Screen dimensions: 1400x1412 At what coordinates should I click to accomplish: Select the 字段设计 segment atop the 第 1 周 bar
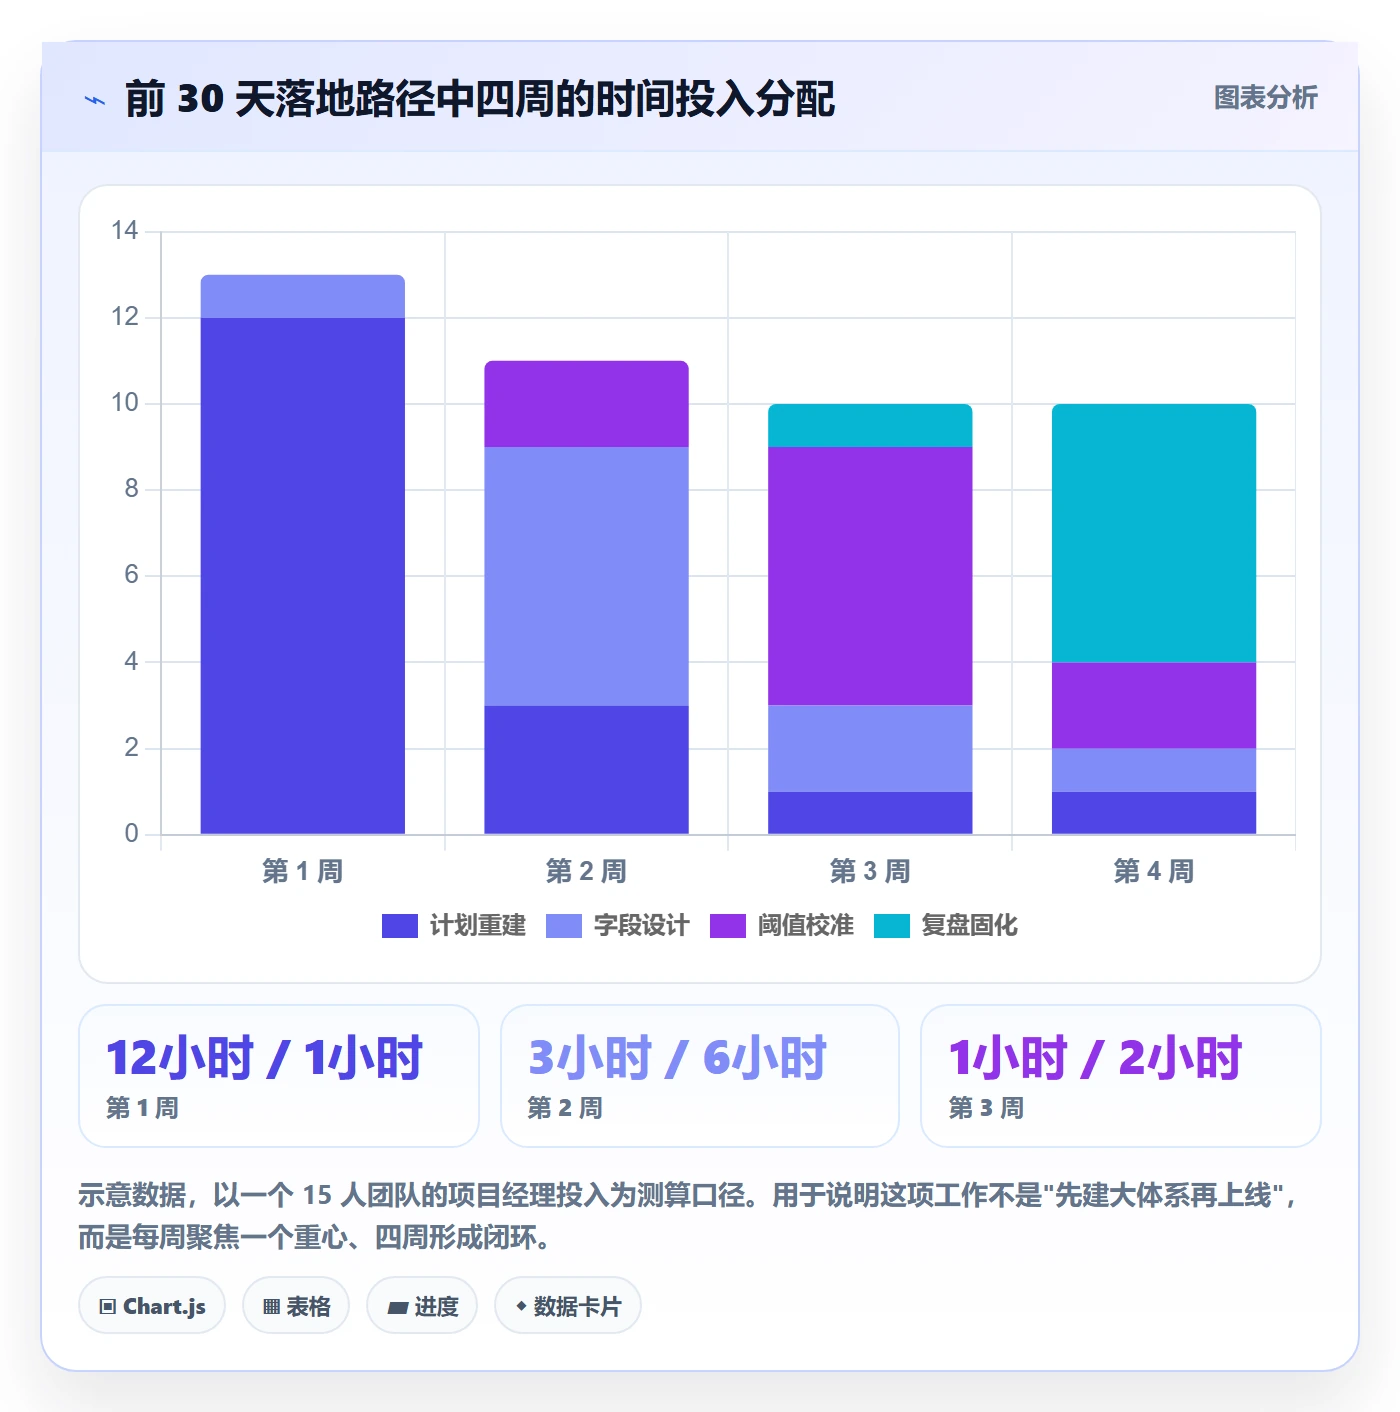point(303,297)
